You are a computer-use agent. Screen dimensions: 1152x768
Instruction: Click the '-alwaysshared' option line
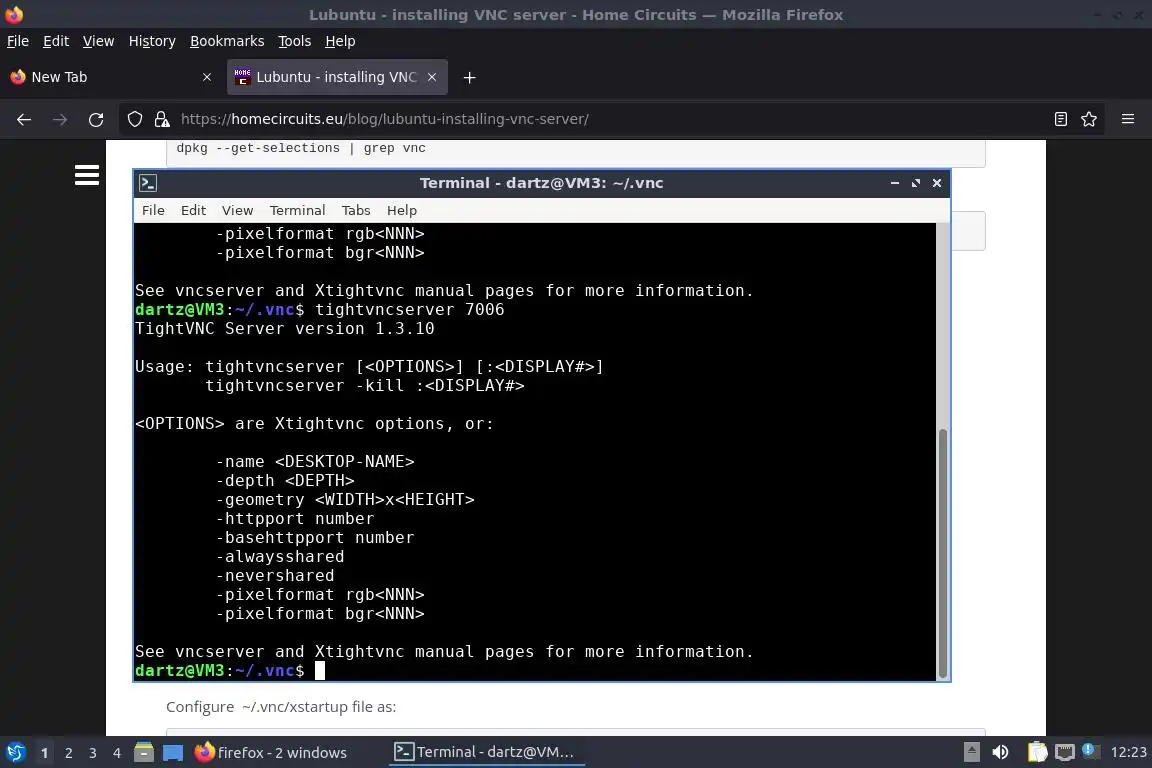coord(279,556)
